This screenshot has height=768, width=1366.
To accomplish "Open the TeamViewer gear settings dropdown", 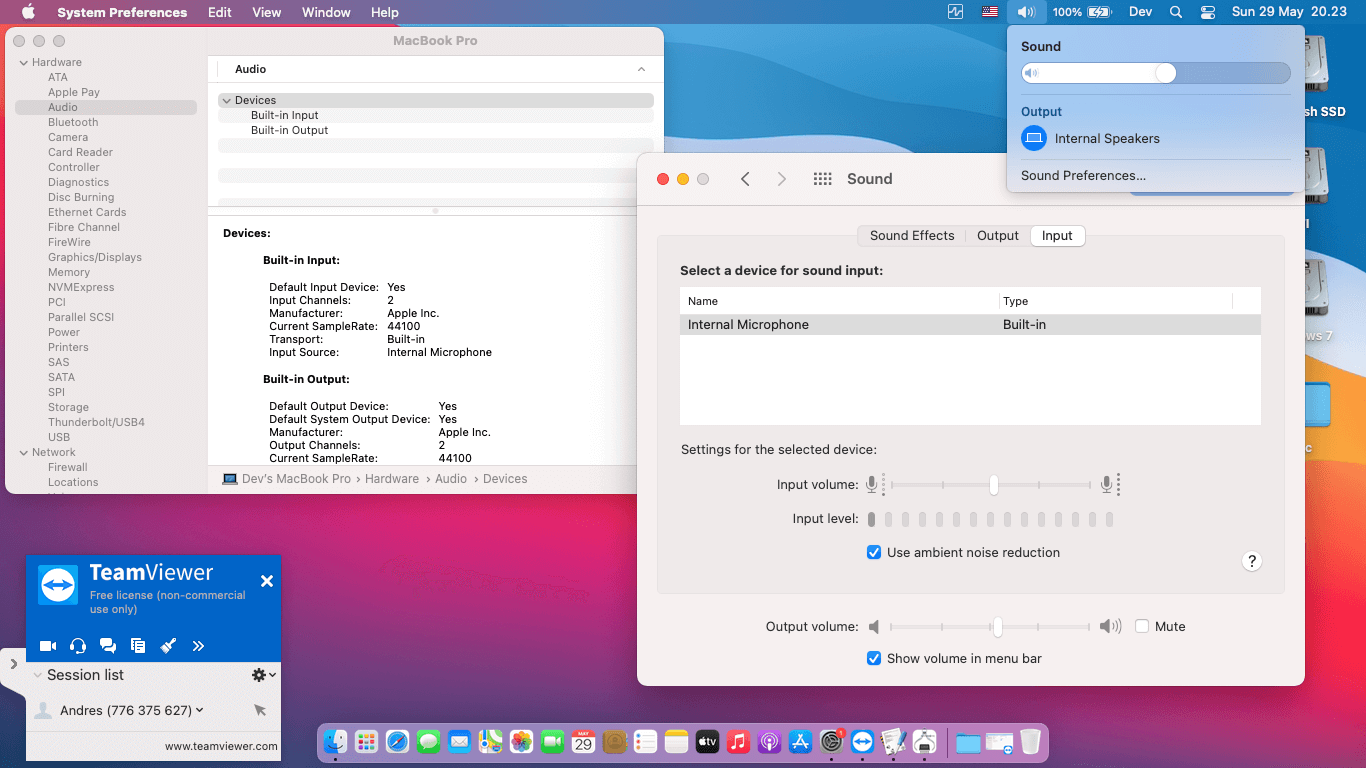I will (263, 675).
